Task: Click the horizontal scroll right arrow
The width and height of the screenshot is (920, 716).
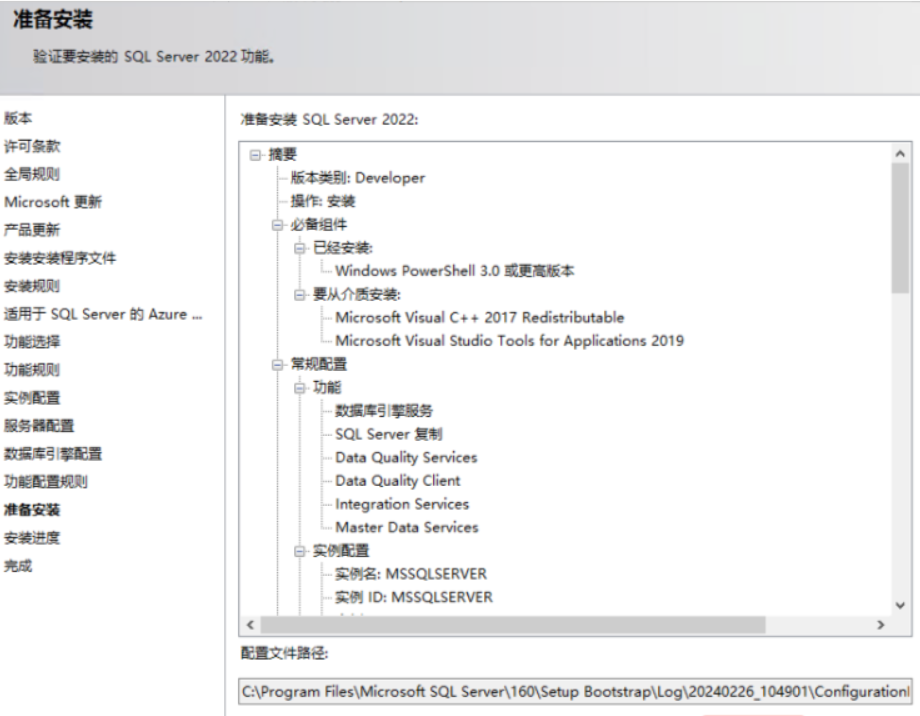Action: [x=880, y=625]
